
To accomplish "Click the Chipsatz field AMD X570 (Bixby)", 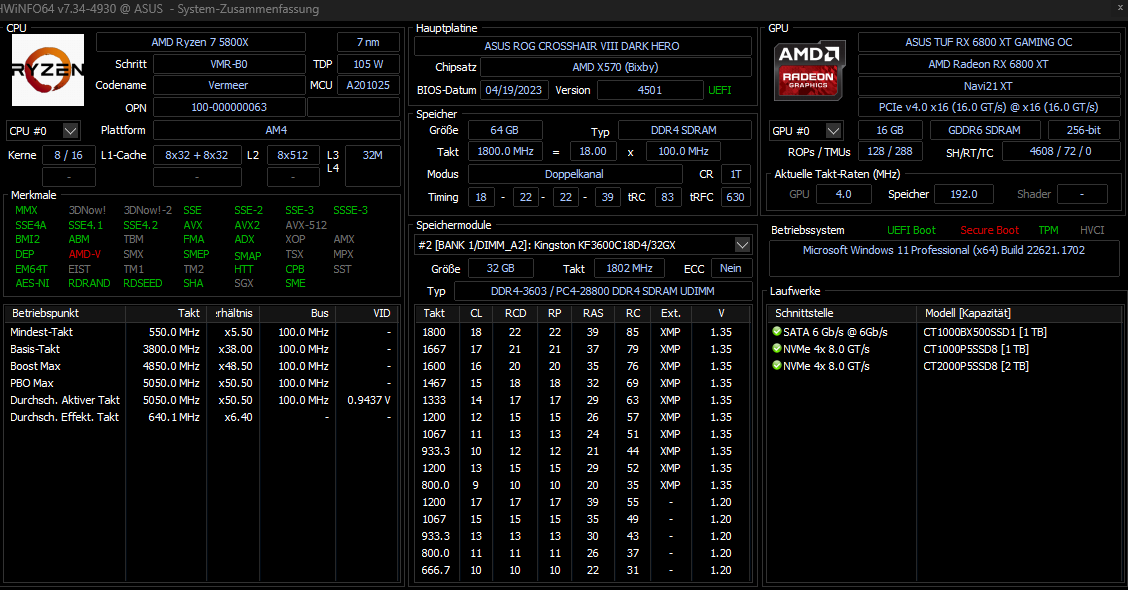I will [615, 67].
